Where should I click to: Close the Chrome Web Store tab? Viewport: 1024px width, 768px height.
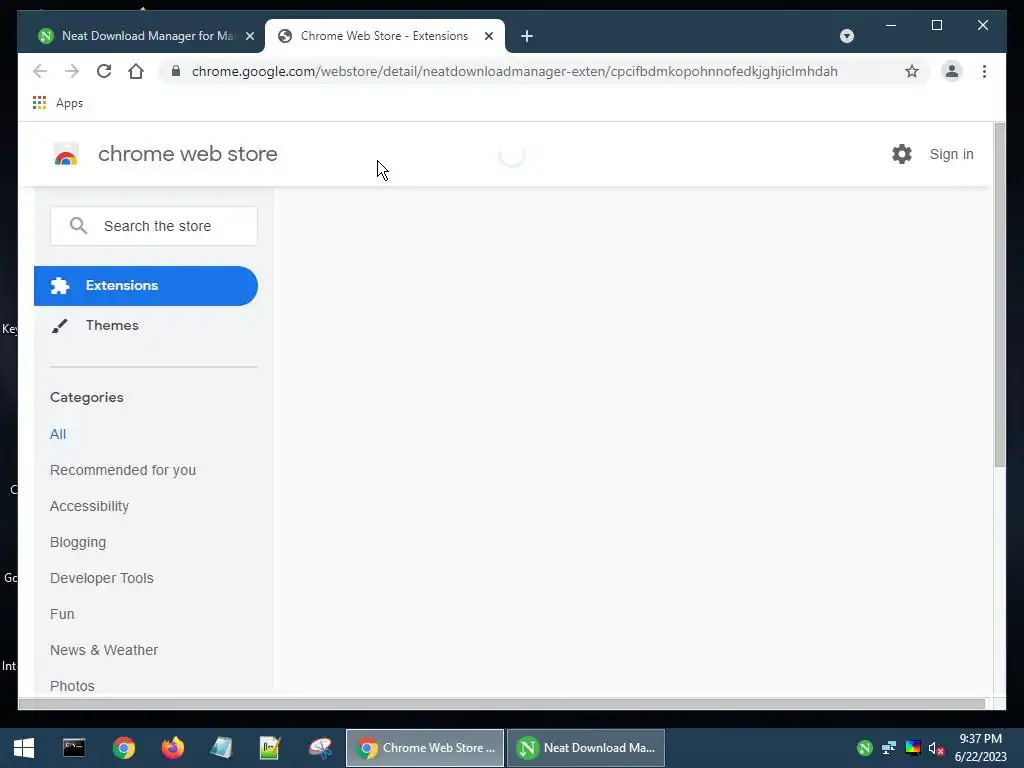click(488, 36)
